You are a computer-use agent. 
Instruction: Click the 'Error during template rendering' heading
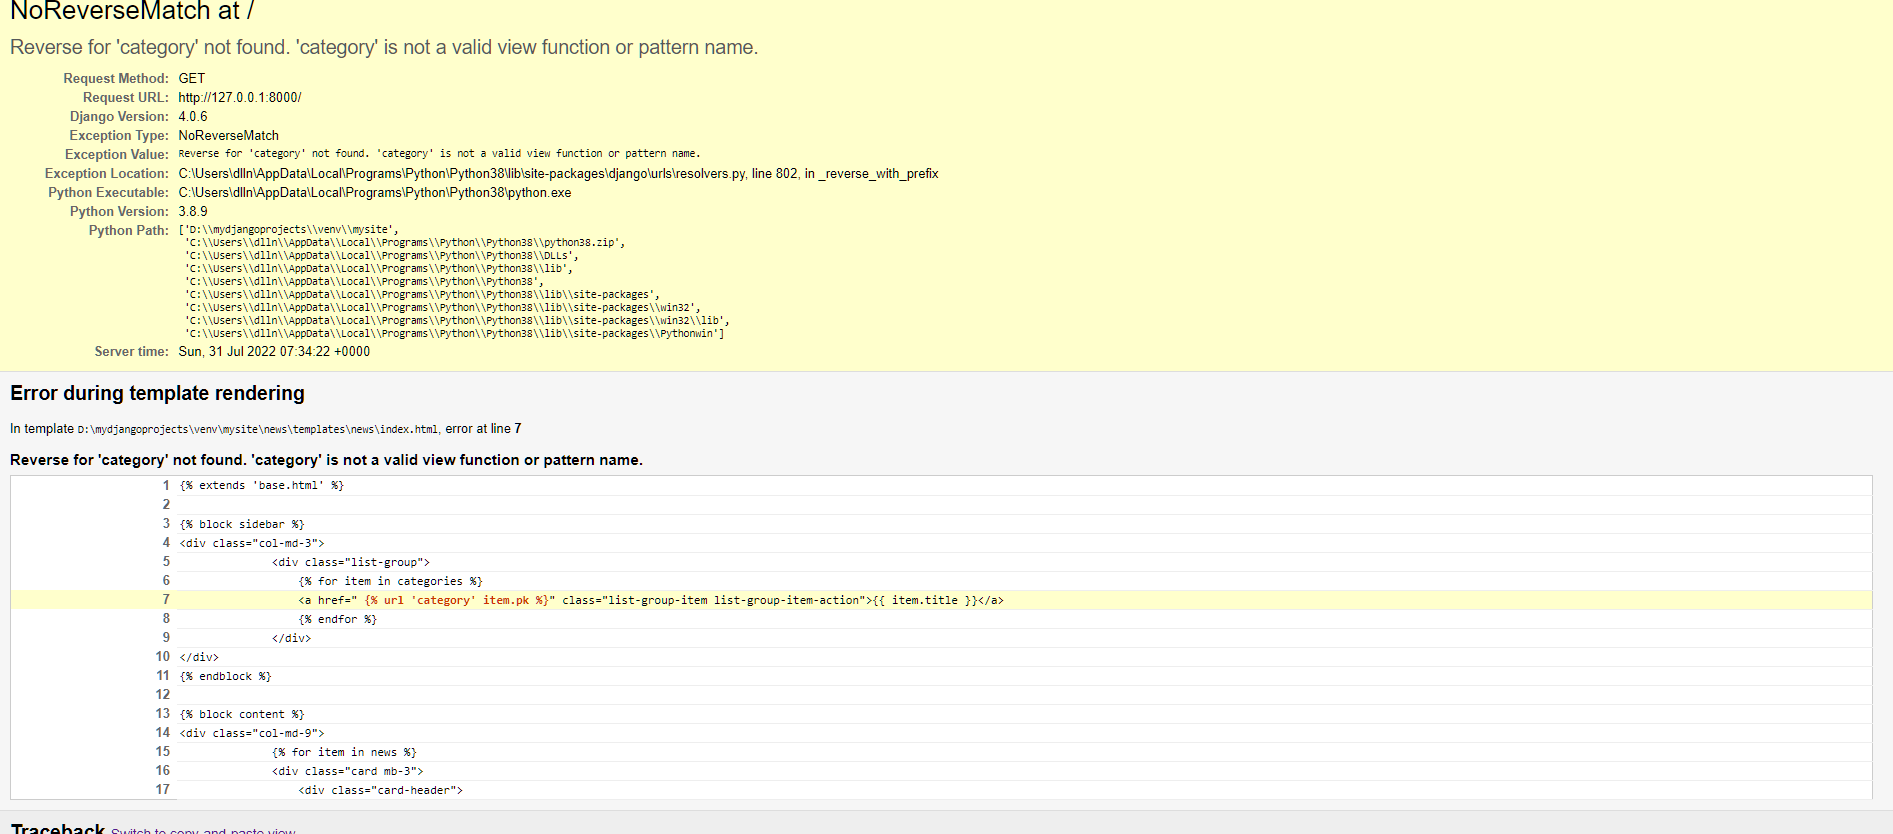coord(157,393)
